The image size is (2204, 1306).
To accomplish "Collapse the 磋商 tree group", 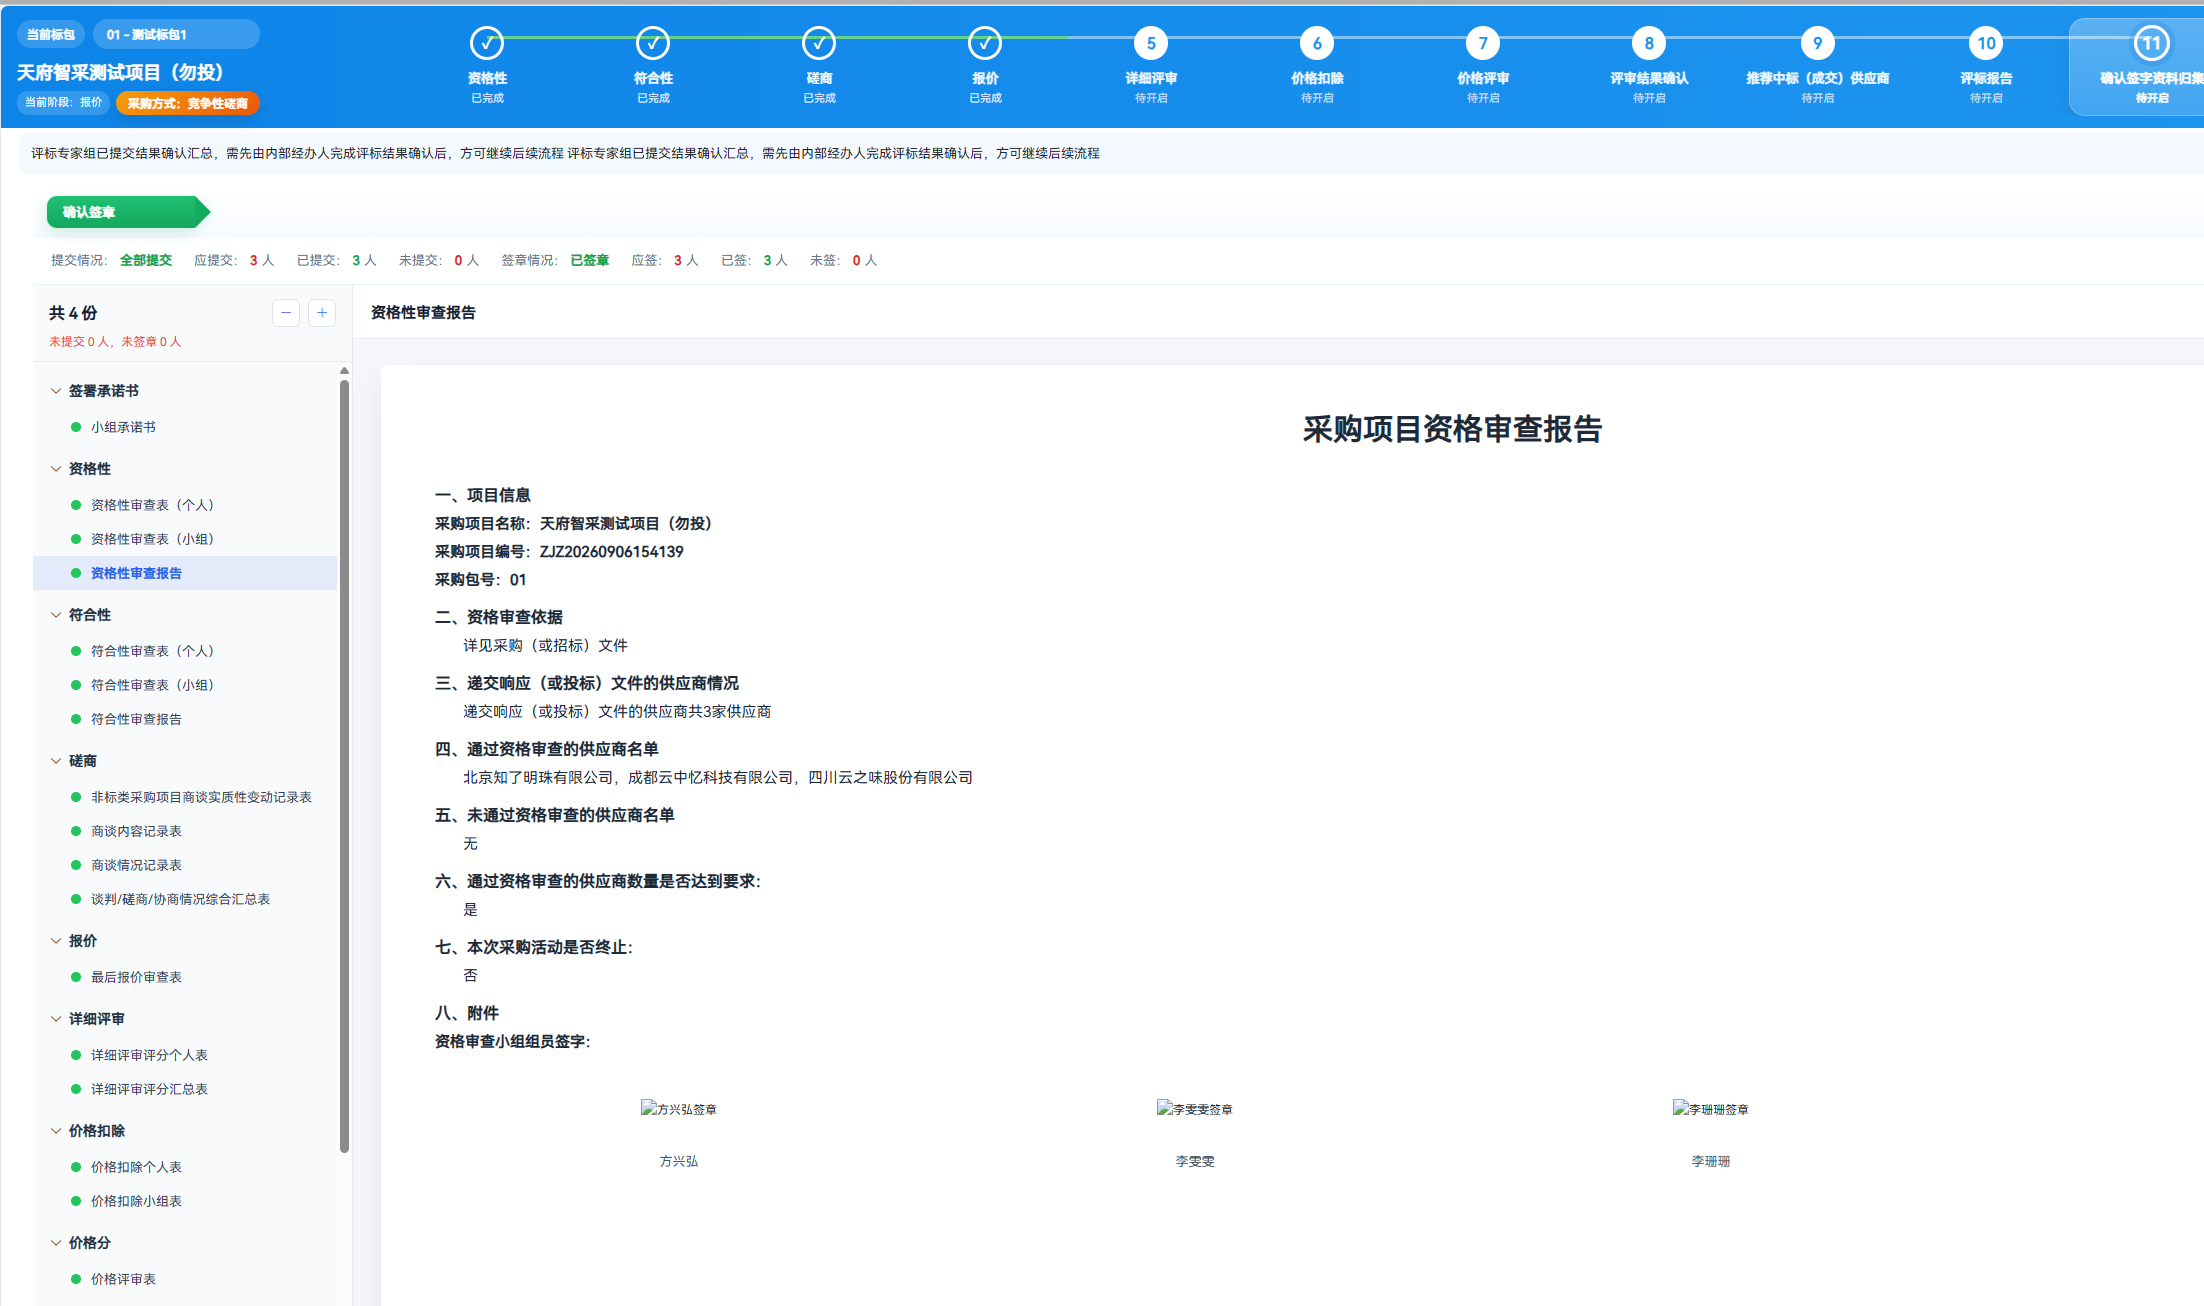I will coord(56,761).
